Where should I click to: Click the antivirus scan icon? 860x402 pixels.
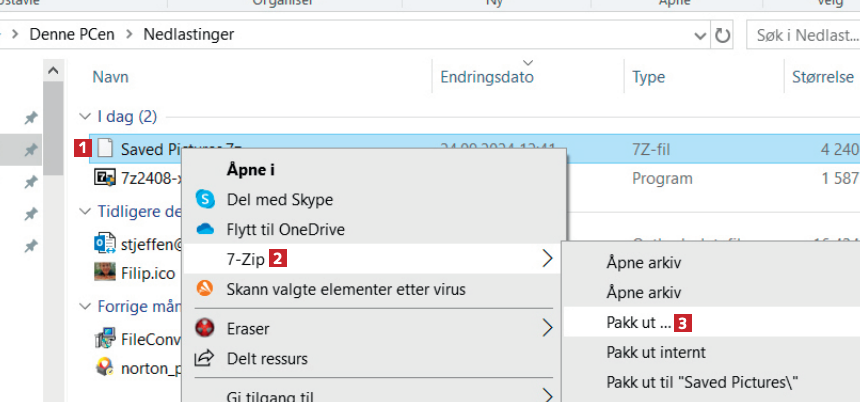[x=205, y=289]
